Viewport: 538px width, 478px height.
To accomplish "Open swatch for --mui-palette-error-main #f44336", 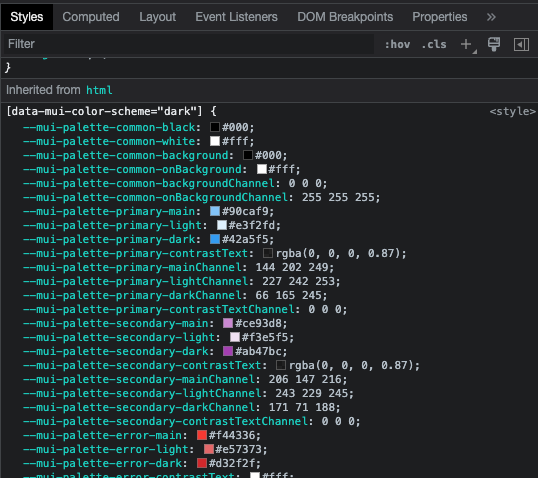I will point(202,435).
